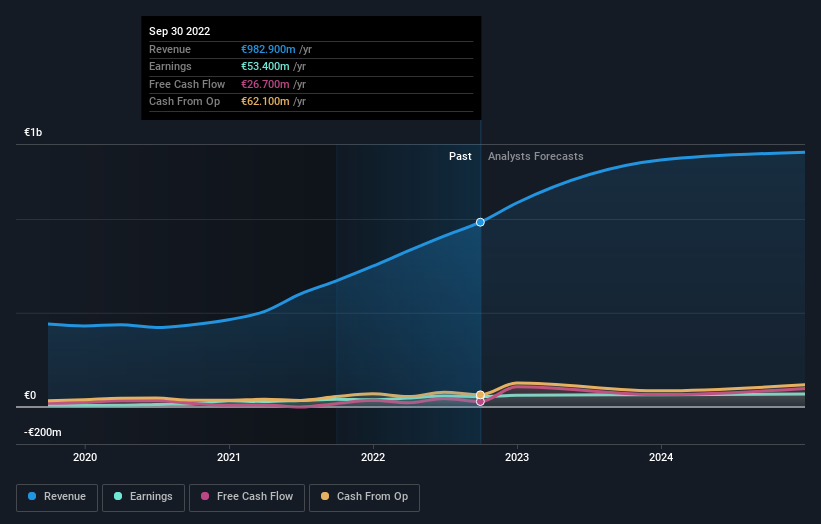Toggle the Revenue legend button
Screen dimensions: 821x524
click(57, 497)
